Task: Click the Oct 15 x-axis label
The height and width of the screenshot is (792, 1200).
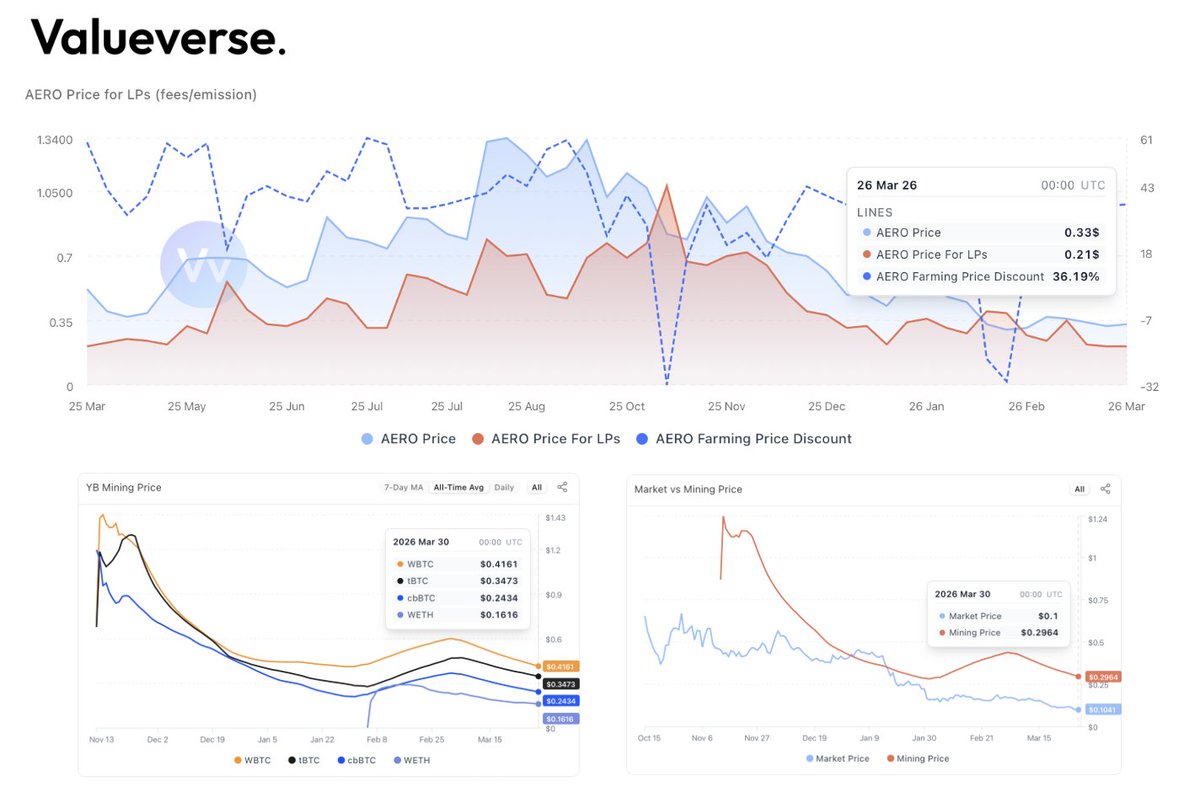Action: tap(650, 738)
